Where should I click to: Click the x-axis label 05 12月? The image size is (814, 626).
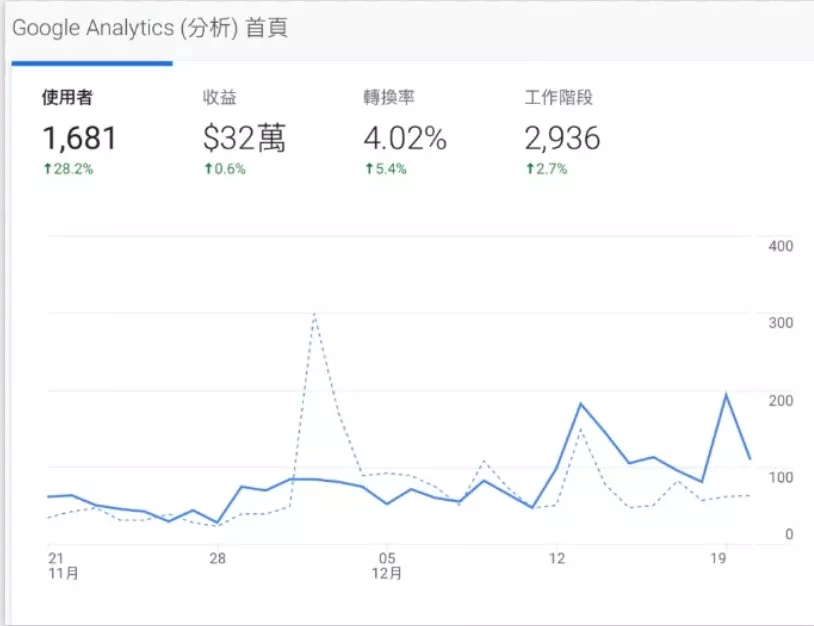(387, 566)
